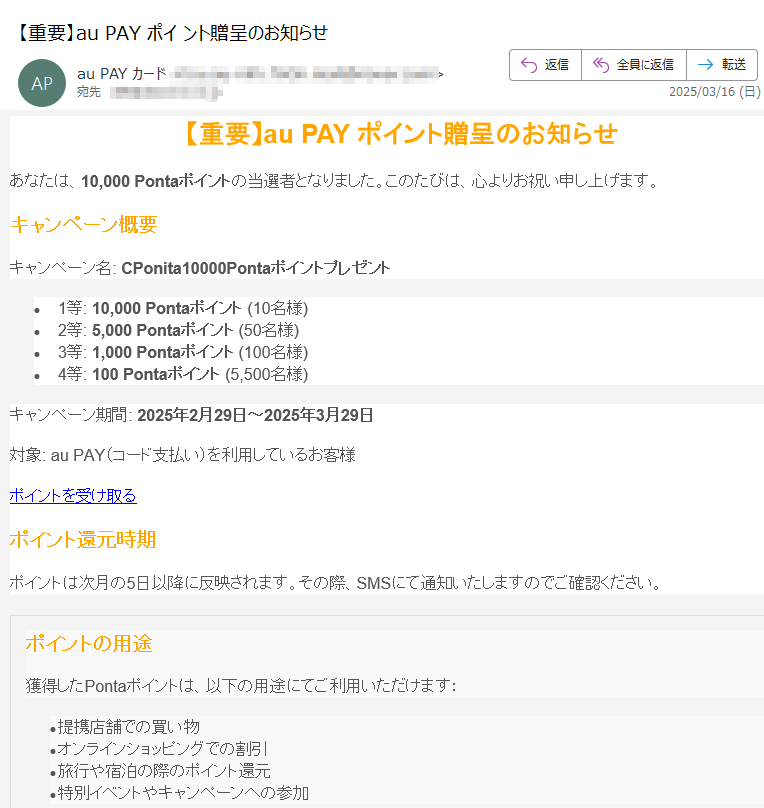Click the ポイントの用途 heading
The width and height of the screenshot is (764, 808).
[89, 644]
